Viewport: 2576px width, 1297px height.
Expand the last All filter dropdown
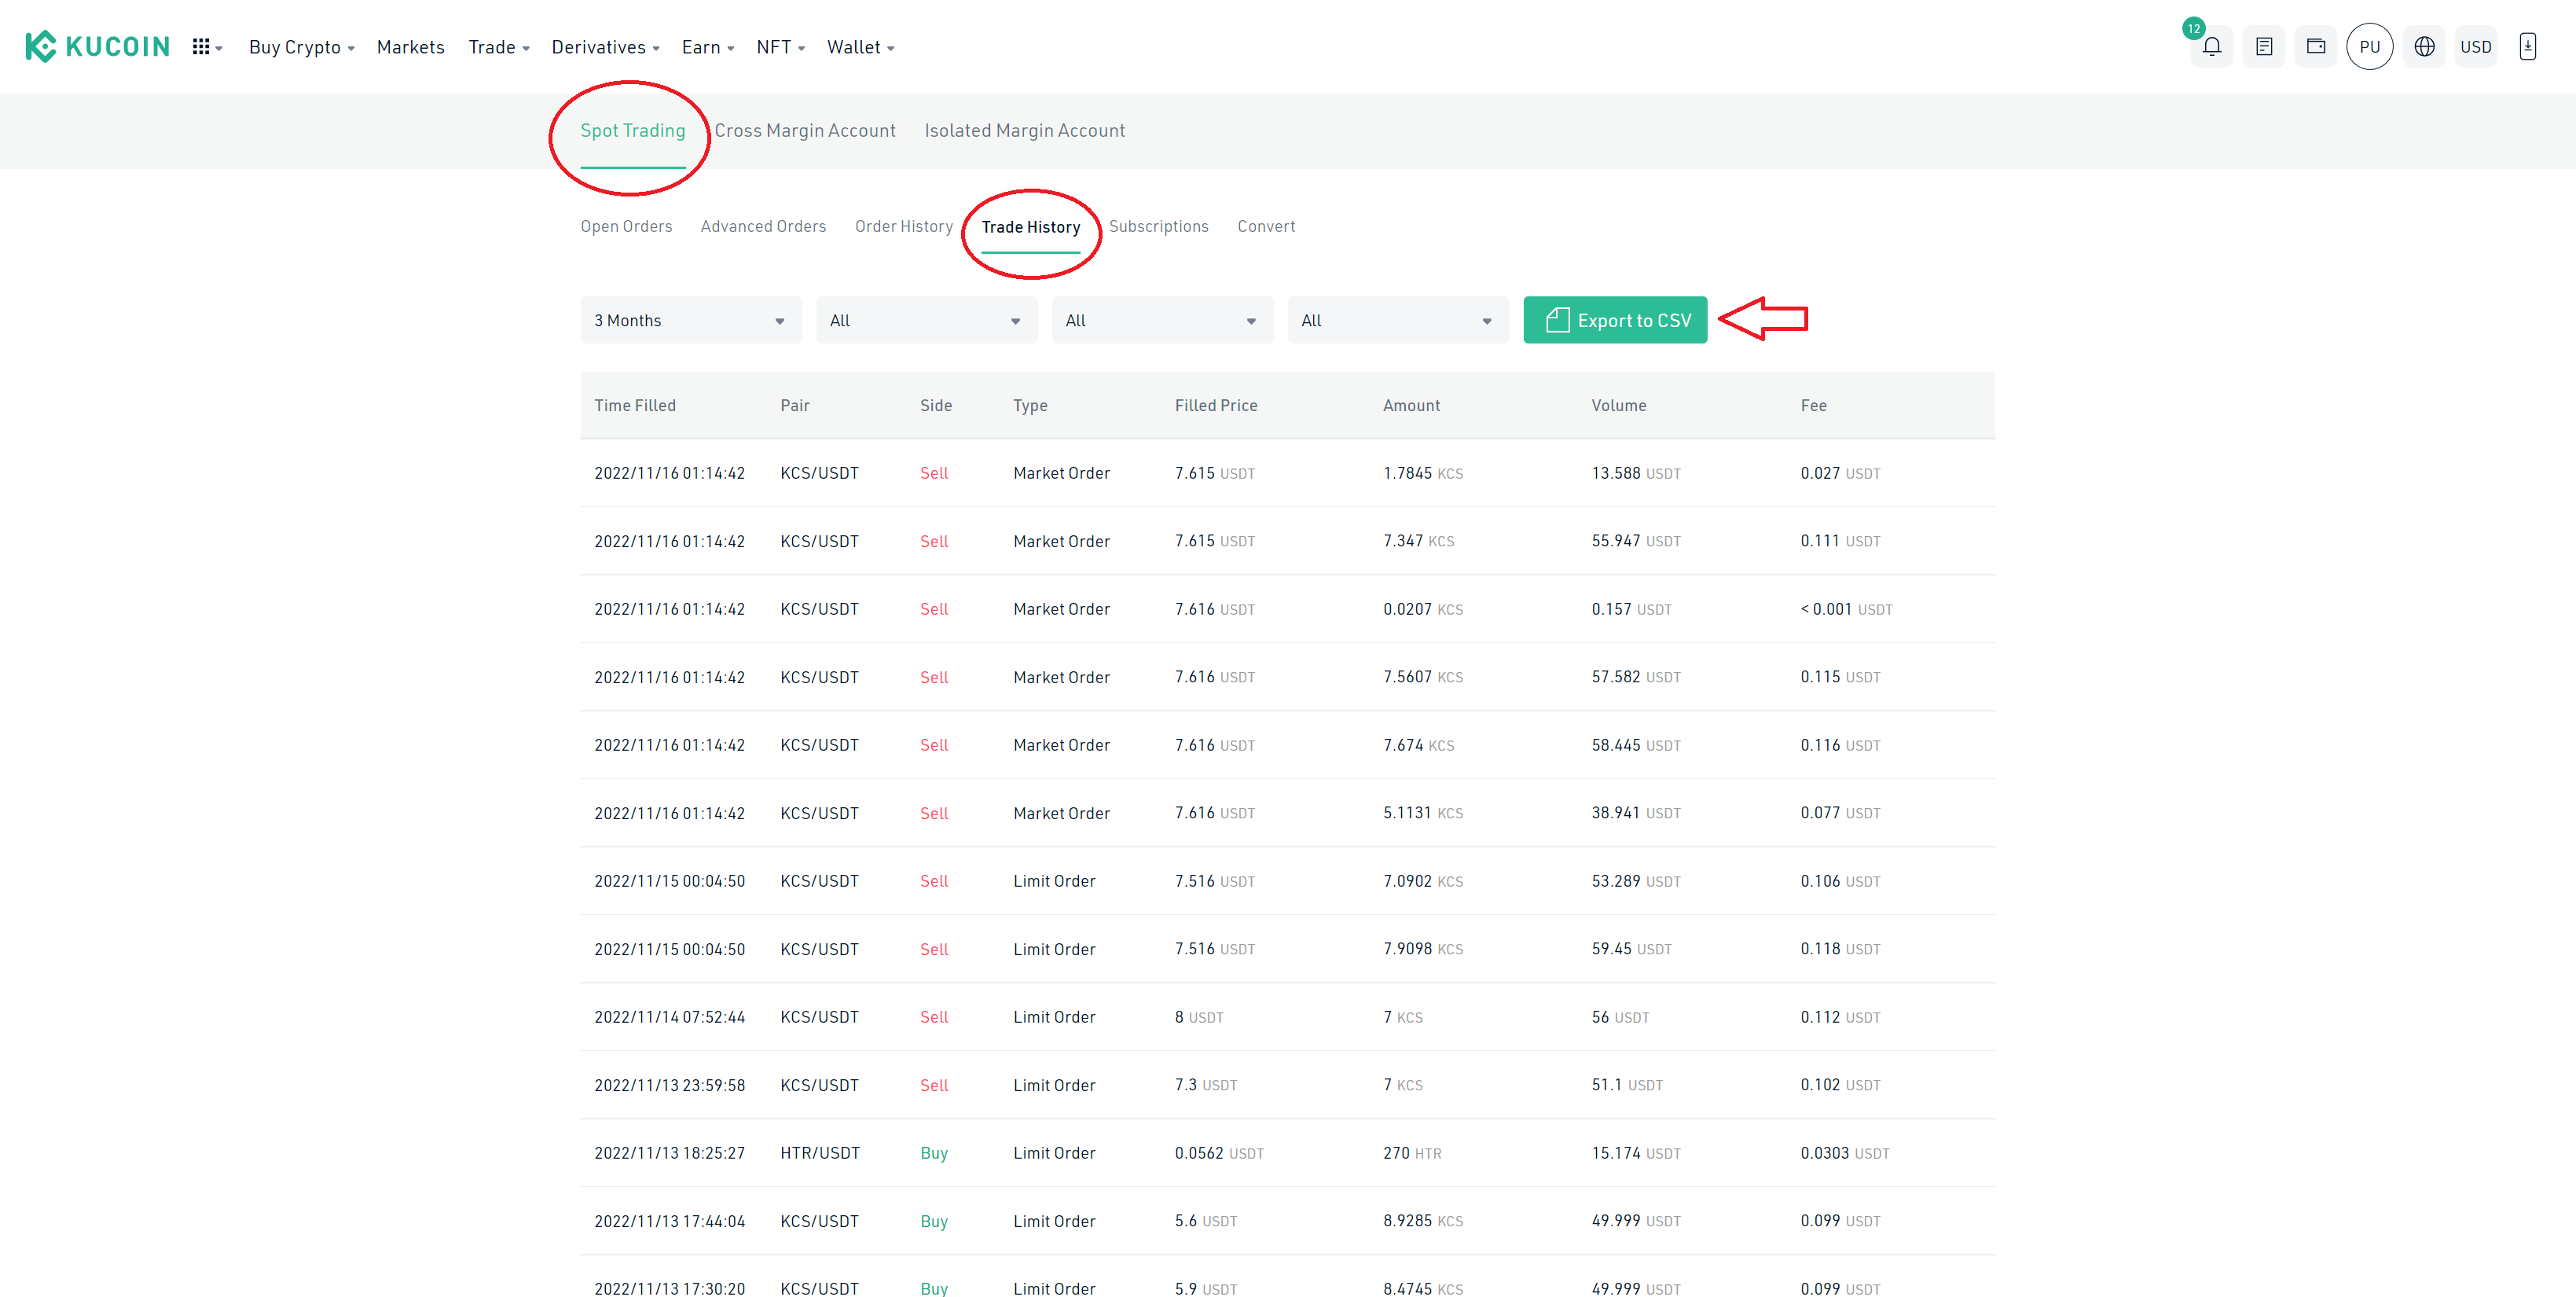coord(1398,320)
